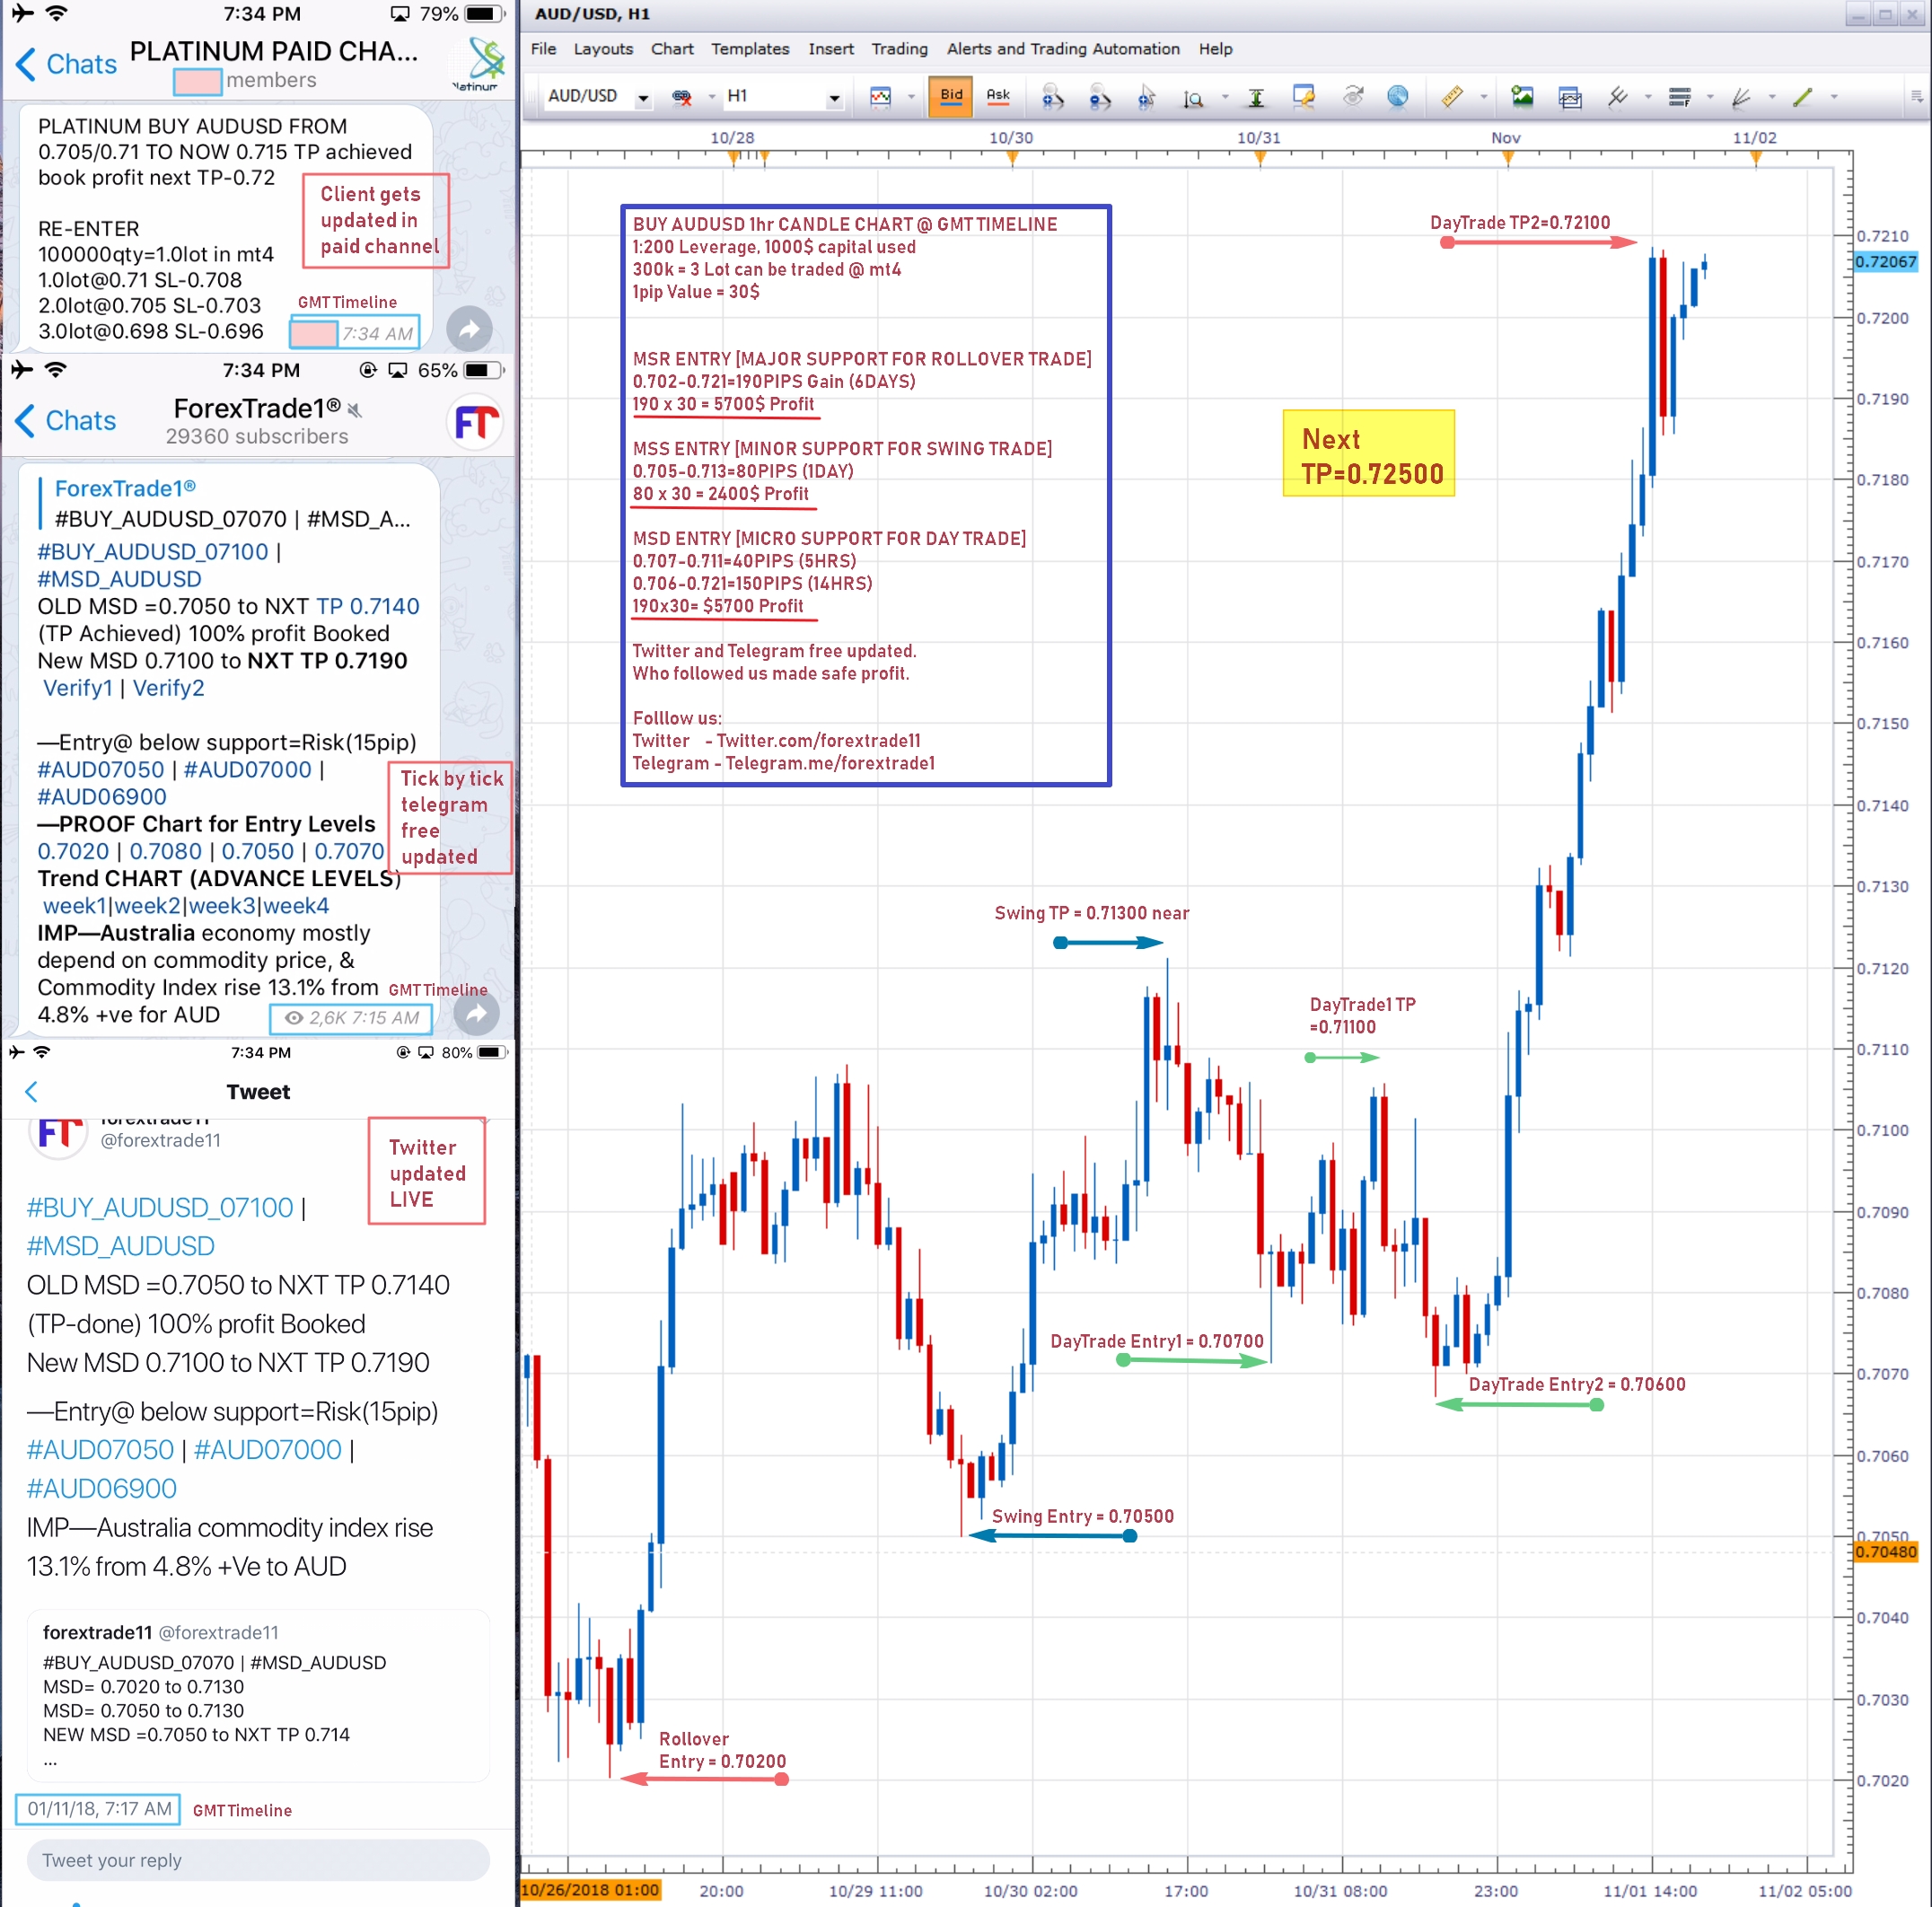Go back to Chats from Platinum channel

[66, 64]
